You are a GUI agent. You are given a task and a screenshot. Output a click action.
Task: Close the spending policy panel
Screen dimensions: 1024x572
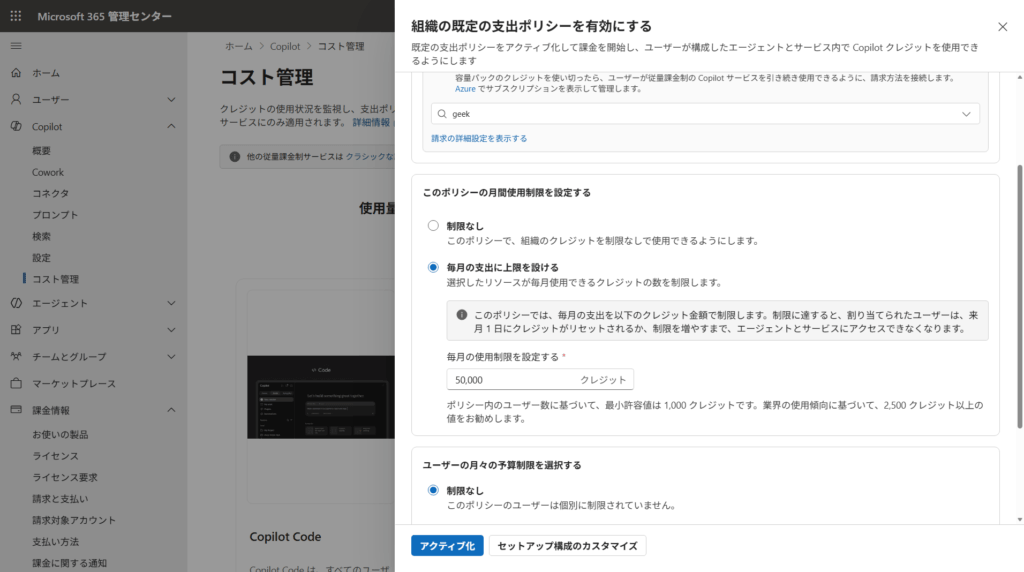tap(1002, 27)
